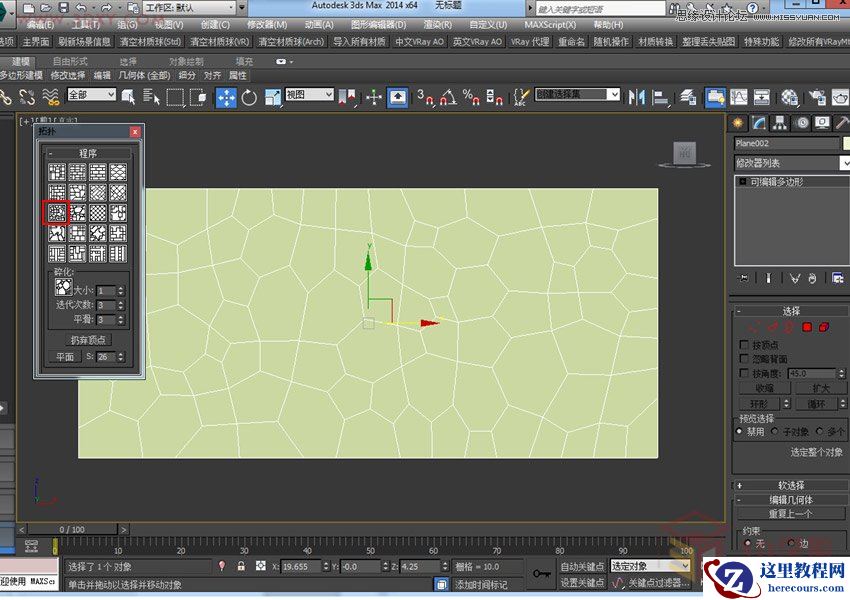Select the Rotate tool in main toolbar
The image size is (850, 600).
247,97
